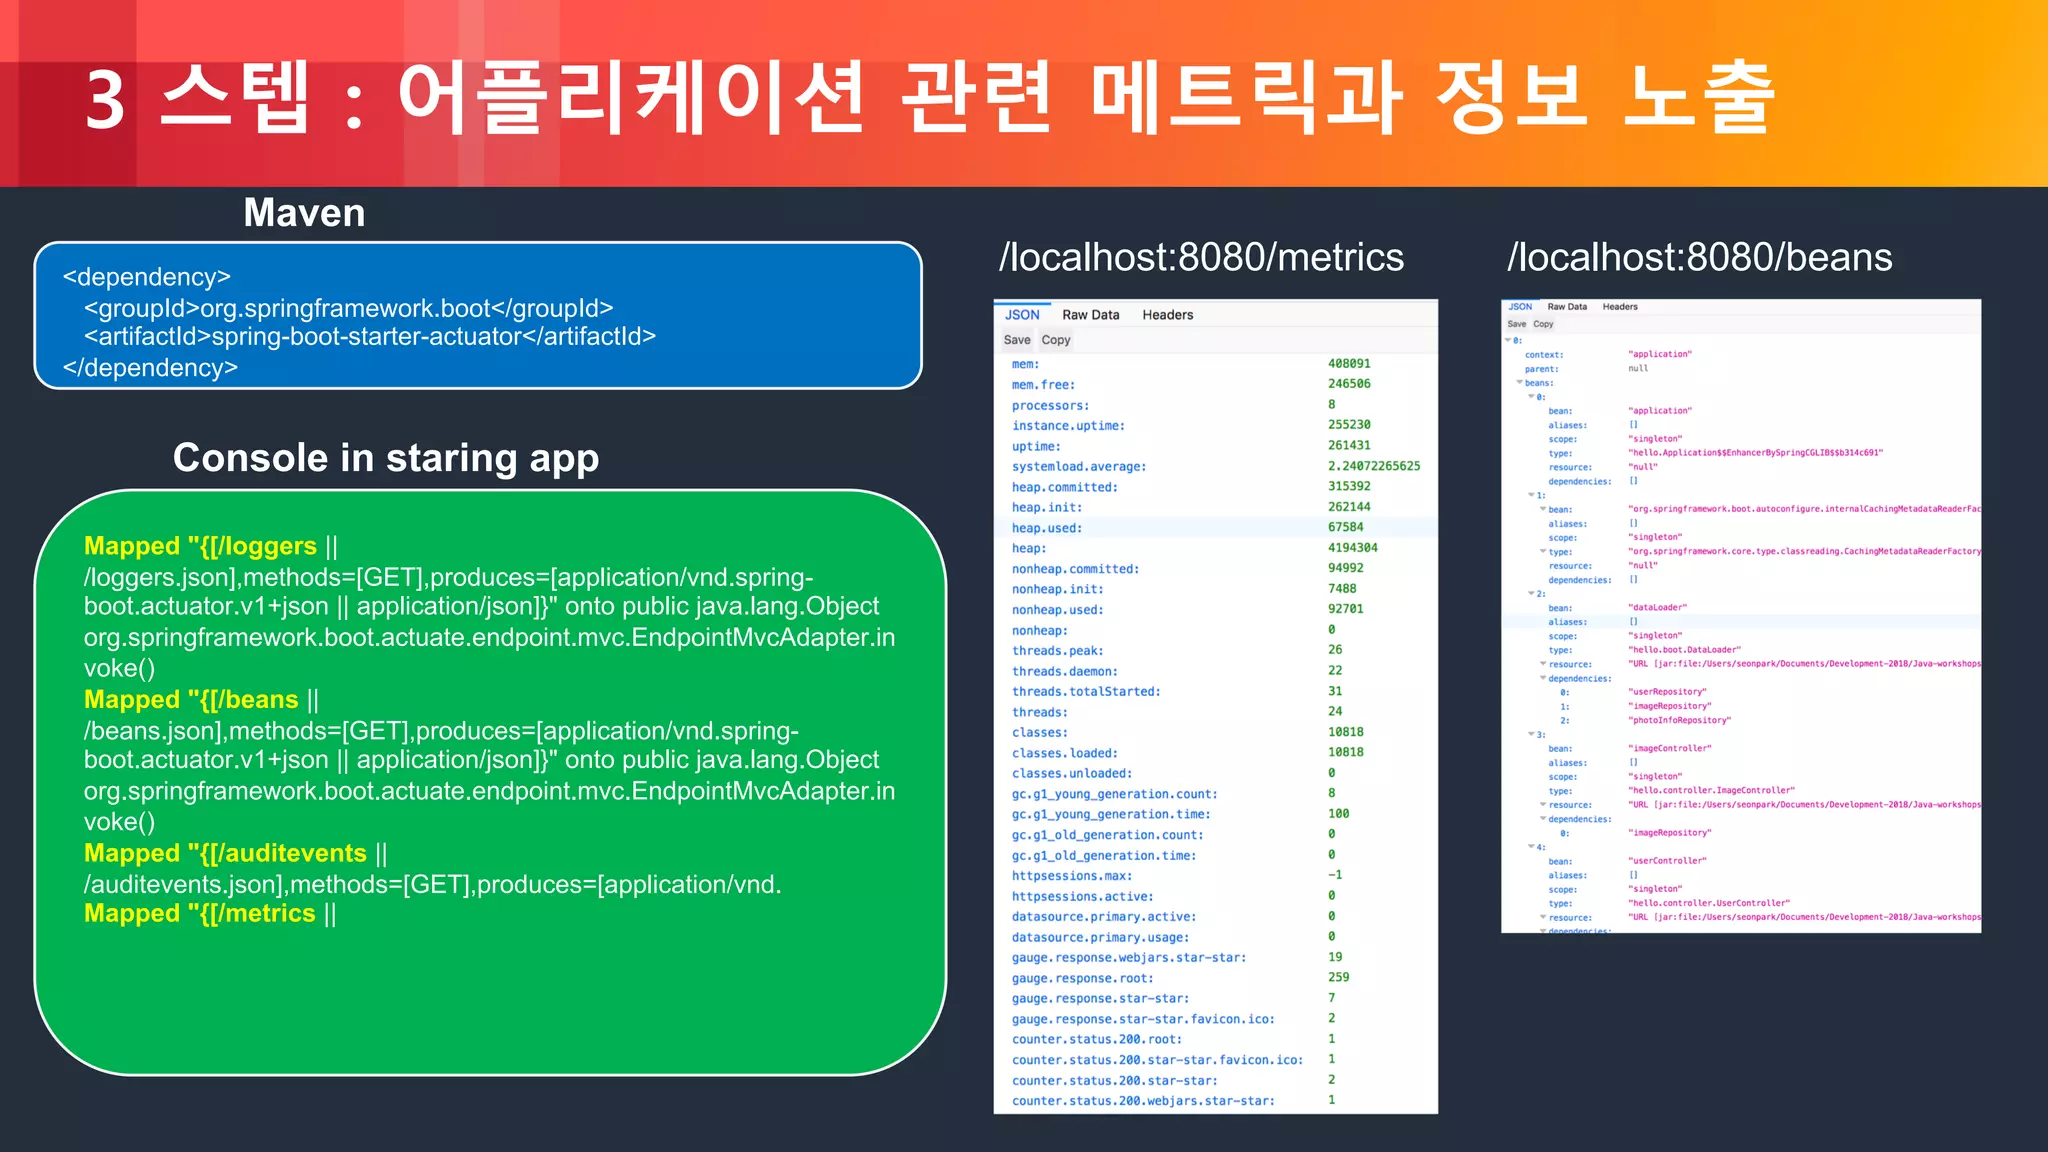
Task: Select the heap.committed: metric row
Action: click(1215, 487)
